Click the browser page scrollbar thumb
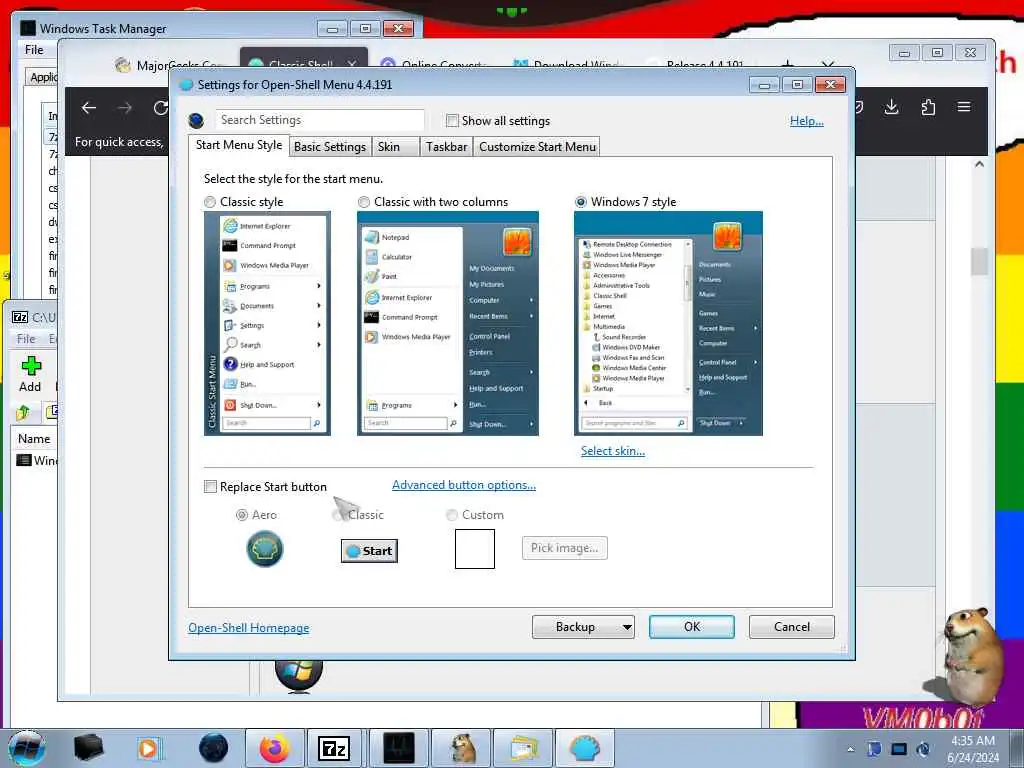The image size is (1024, 768). [979, 261]
